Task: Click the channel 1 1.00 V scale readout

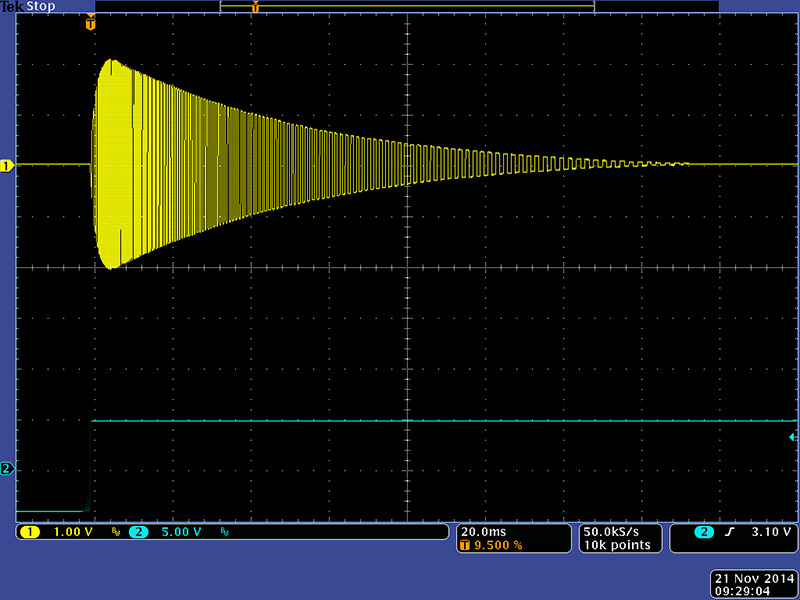Action: [71, 532]
